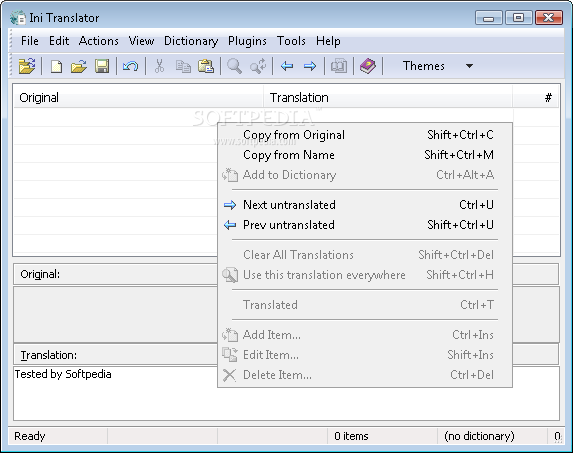573x453 pixels.
Task: Open a file using the open folder icon
Action: point(79,66)
